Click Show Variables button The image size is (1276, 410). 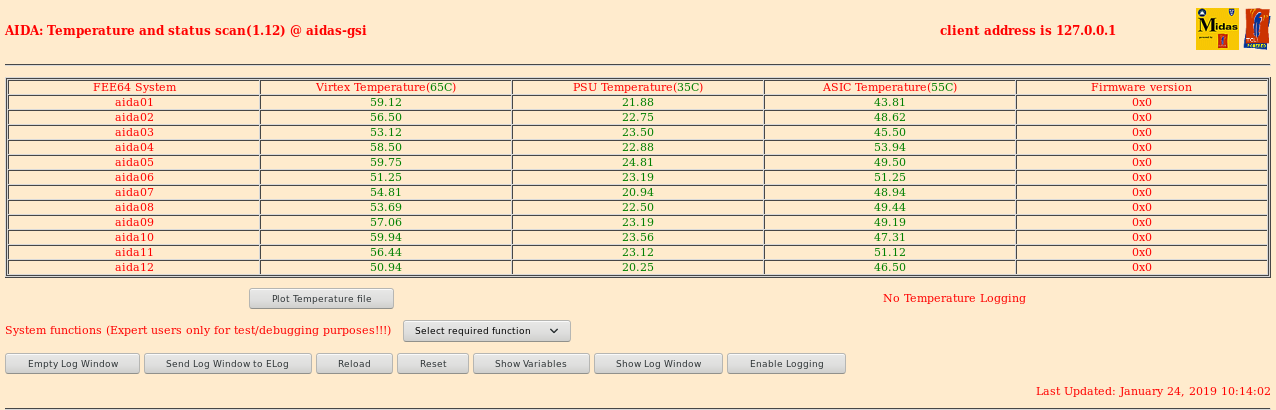pyautogui.click(x=531, y=364)
